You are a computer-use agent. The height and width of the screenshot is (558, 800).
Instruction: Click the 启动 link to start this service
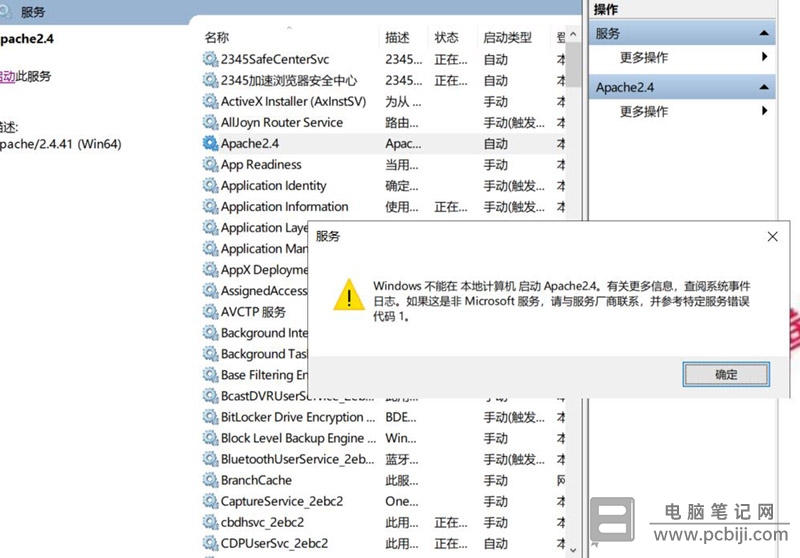coord(7,77)
